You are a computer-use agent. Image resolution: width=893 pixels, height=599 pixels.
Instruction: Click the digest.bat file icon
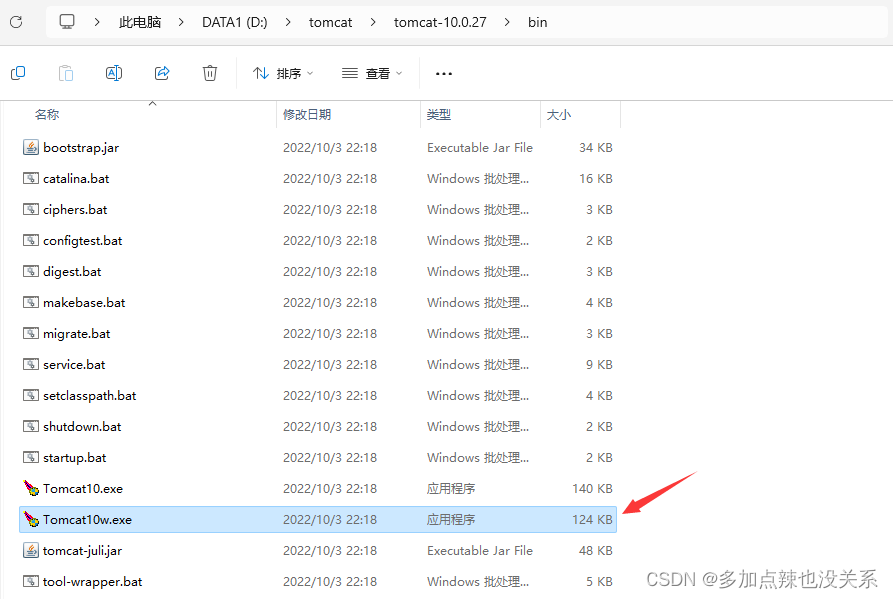pyautogui.click(x=31, y=271)
